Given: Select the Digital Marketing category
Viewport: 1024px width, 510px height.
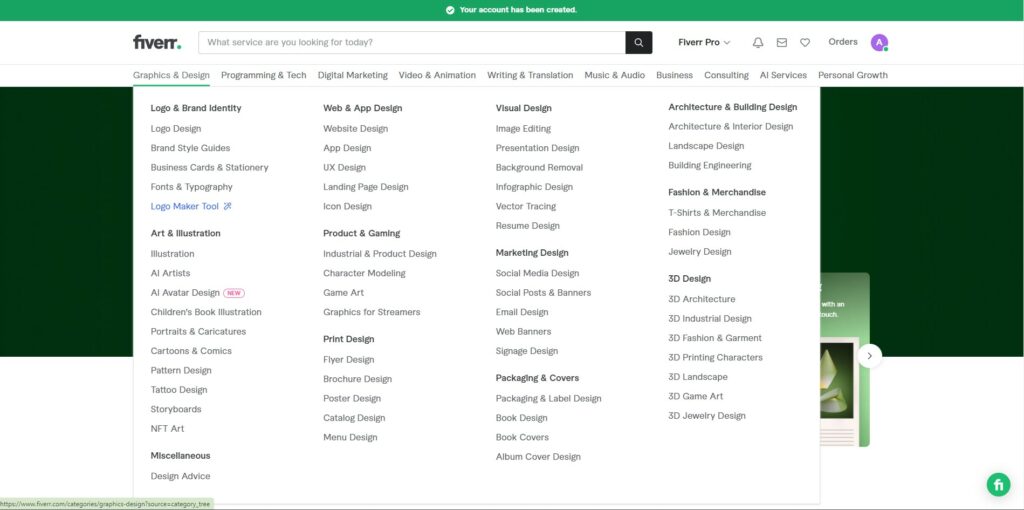Looking at the screenshot, I should coord(353,75).
